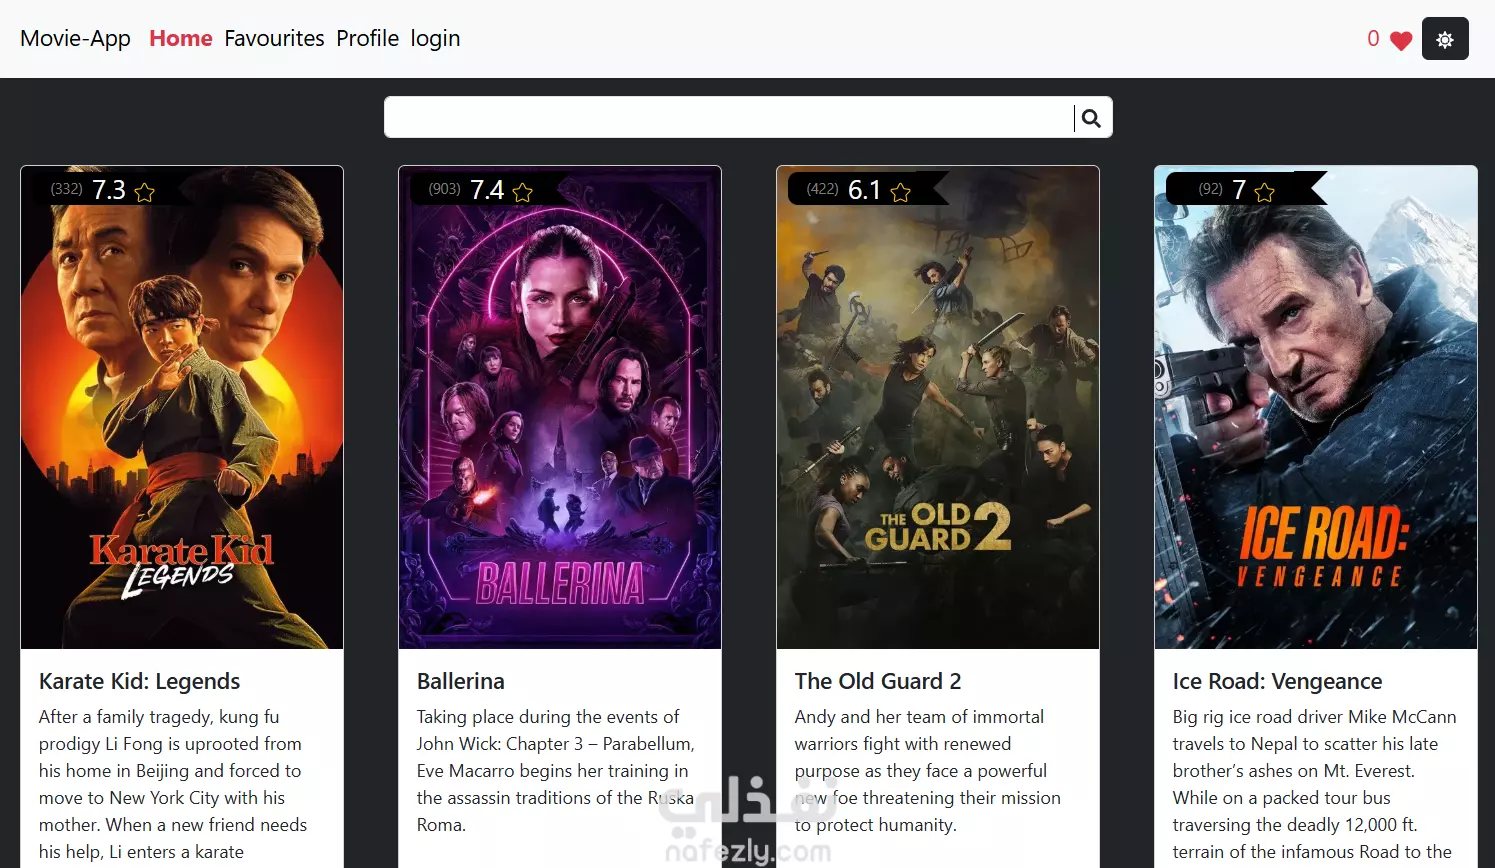The image size is (1495, 868).
Task: Click The Old Guard 2 title
Action: 878,681
